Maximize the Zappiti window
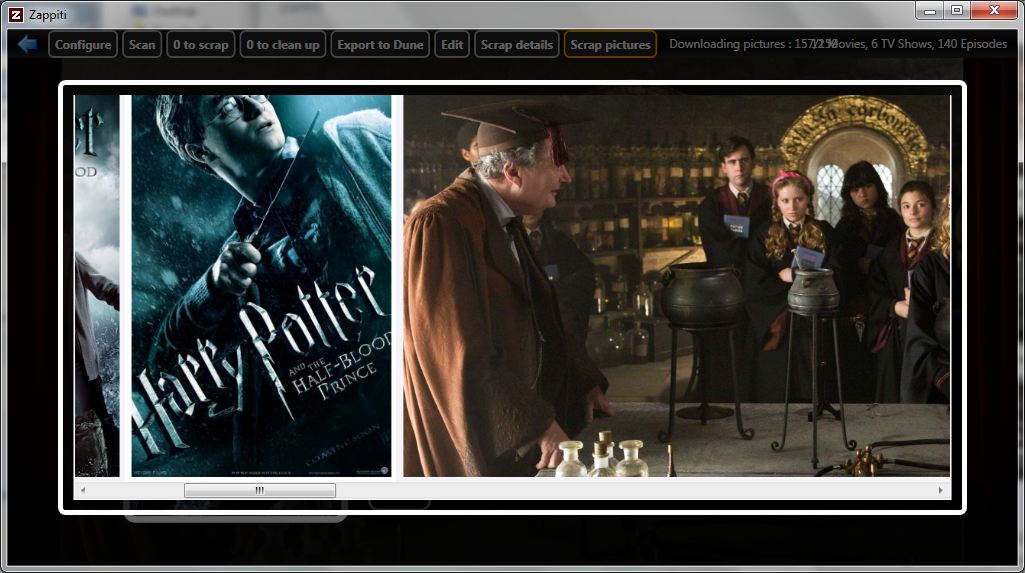The width and height of the screenshot is (1025, 573). pos(957,11)
